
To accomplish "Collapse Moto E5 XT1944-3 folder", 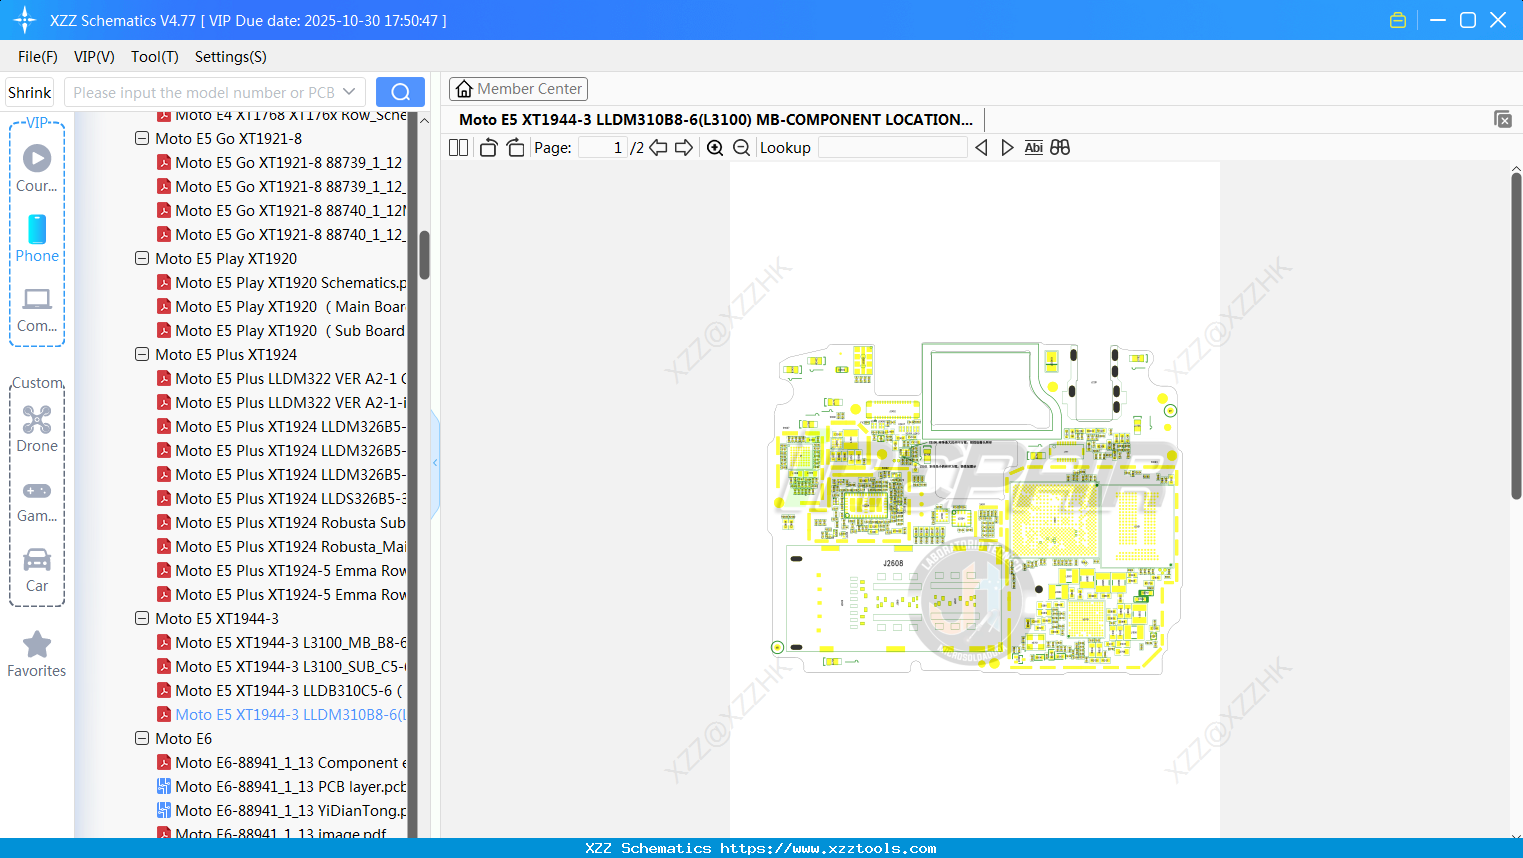I will pos(142,618).
